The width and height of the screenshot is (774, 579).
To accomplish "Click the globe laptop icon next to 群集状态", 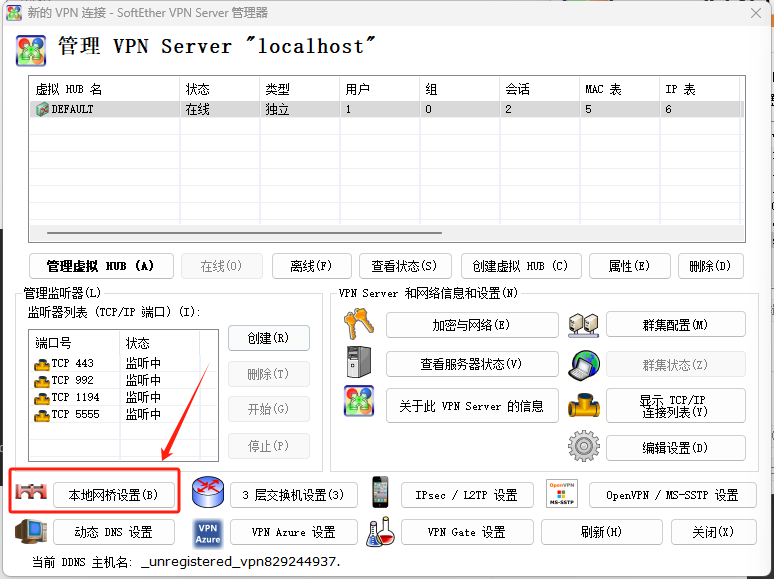I will [x=584, y=365].
